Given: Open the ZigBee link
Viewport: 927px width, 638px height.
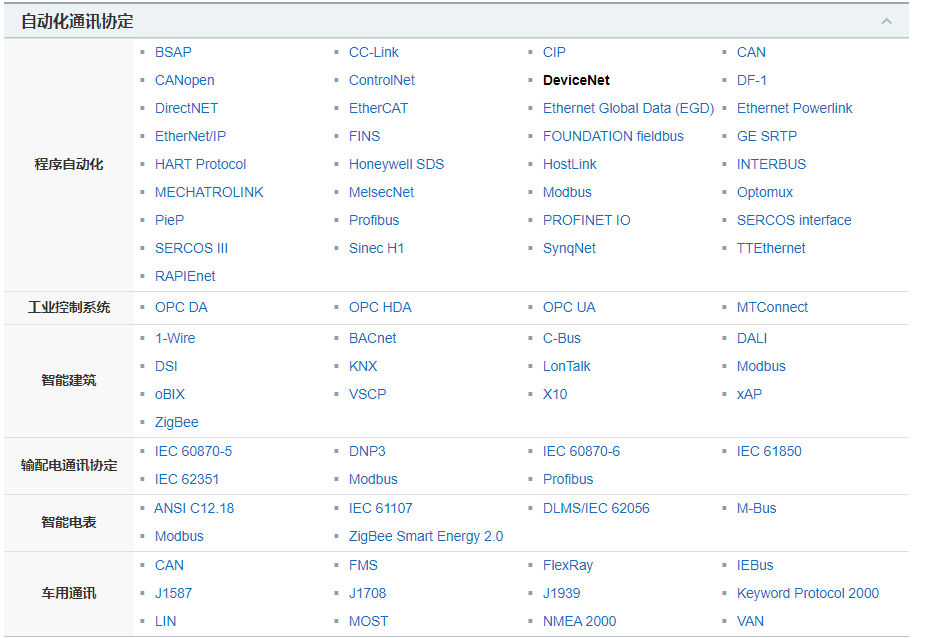Looking at the screenshot, I should (176, 422).
